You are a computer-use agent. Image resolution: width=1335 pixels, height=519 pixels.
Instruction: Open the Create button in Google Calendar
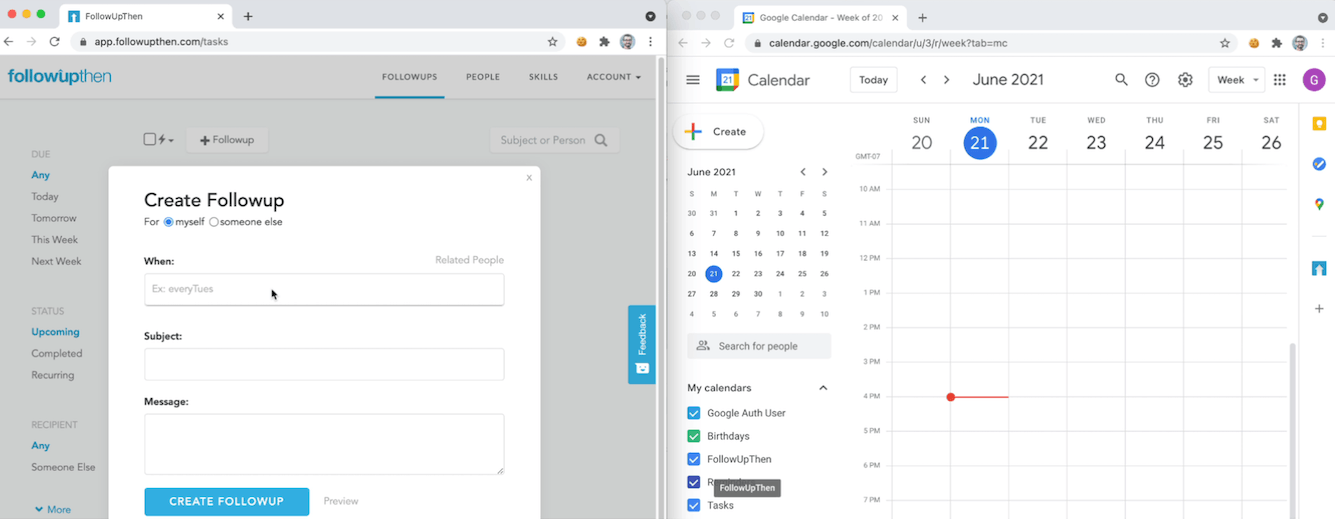click(717, 132)
